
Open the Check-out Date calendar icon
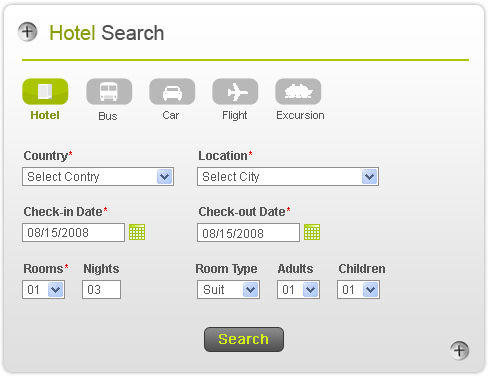tap(312, 232)
